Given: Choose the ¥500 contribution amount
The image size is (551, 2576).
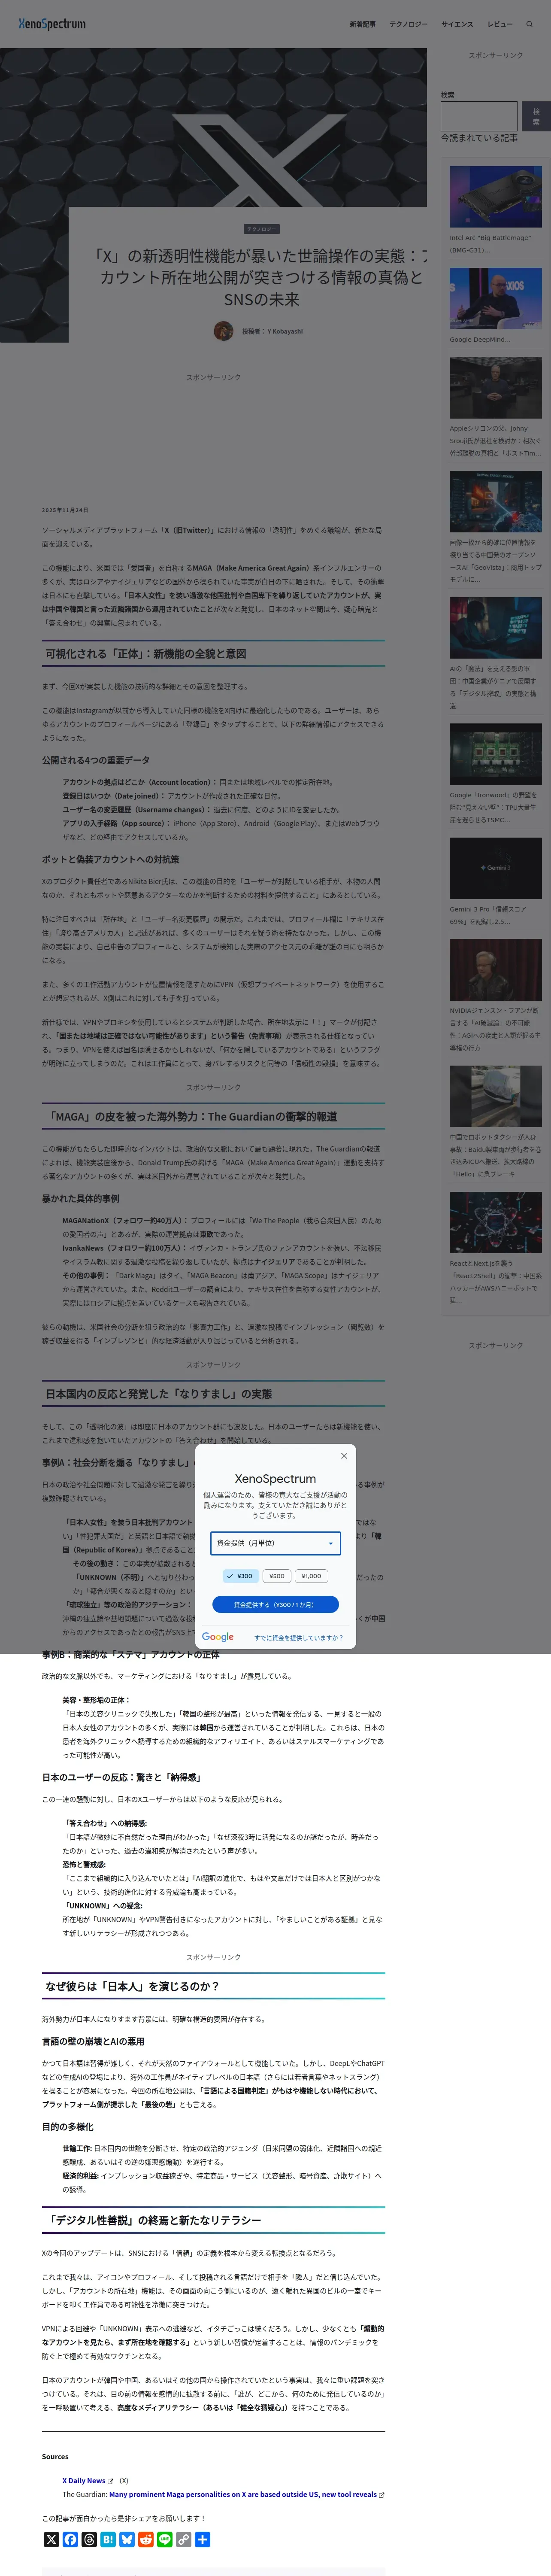Looking at the screenshot, I should point(277,1576).
